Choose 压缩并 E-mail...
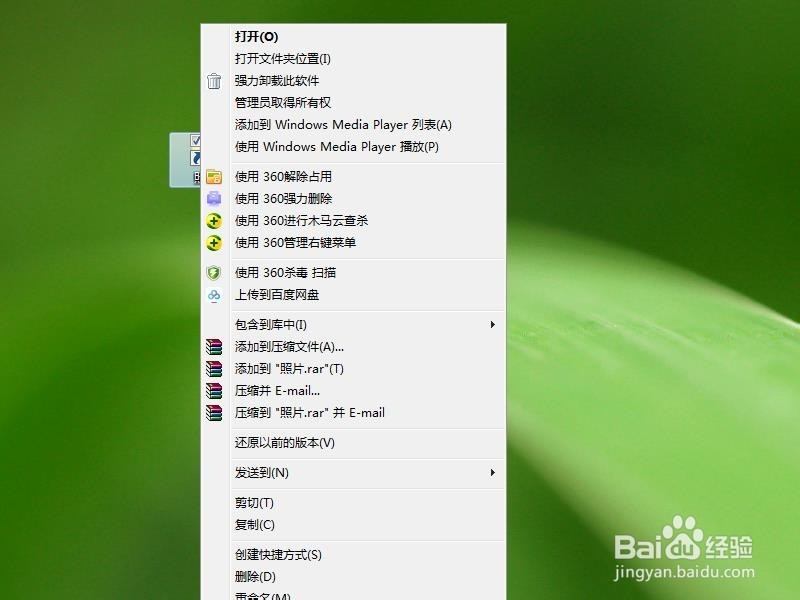The image size is (800, 600). (x=353, y=391)
